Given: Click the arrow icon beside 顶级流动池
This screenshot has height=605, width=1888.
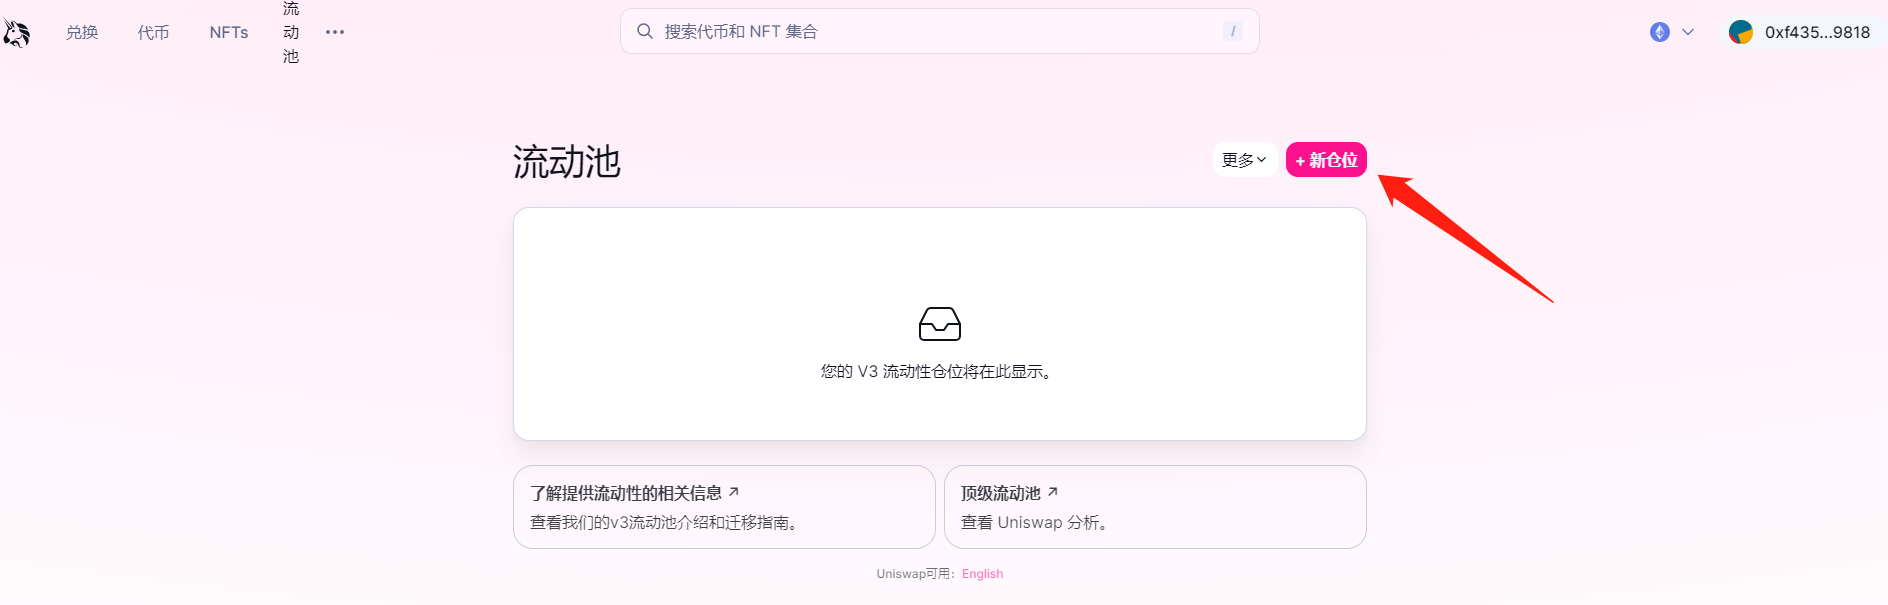Looking at the screenshot, I should tap(1053, 492).
